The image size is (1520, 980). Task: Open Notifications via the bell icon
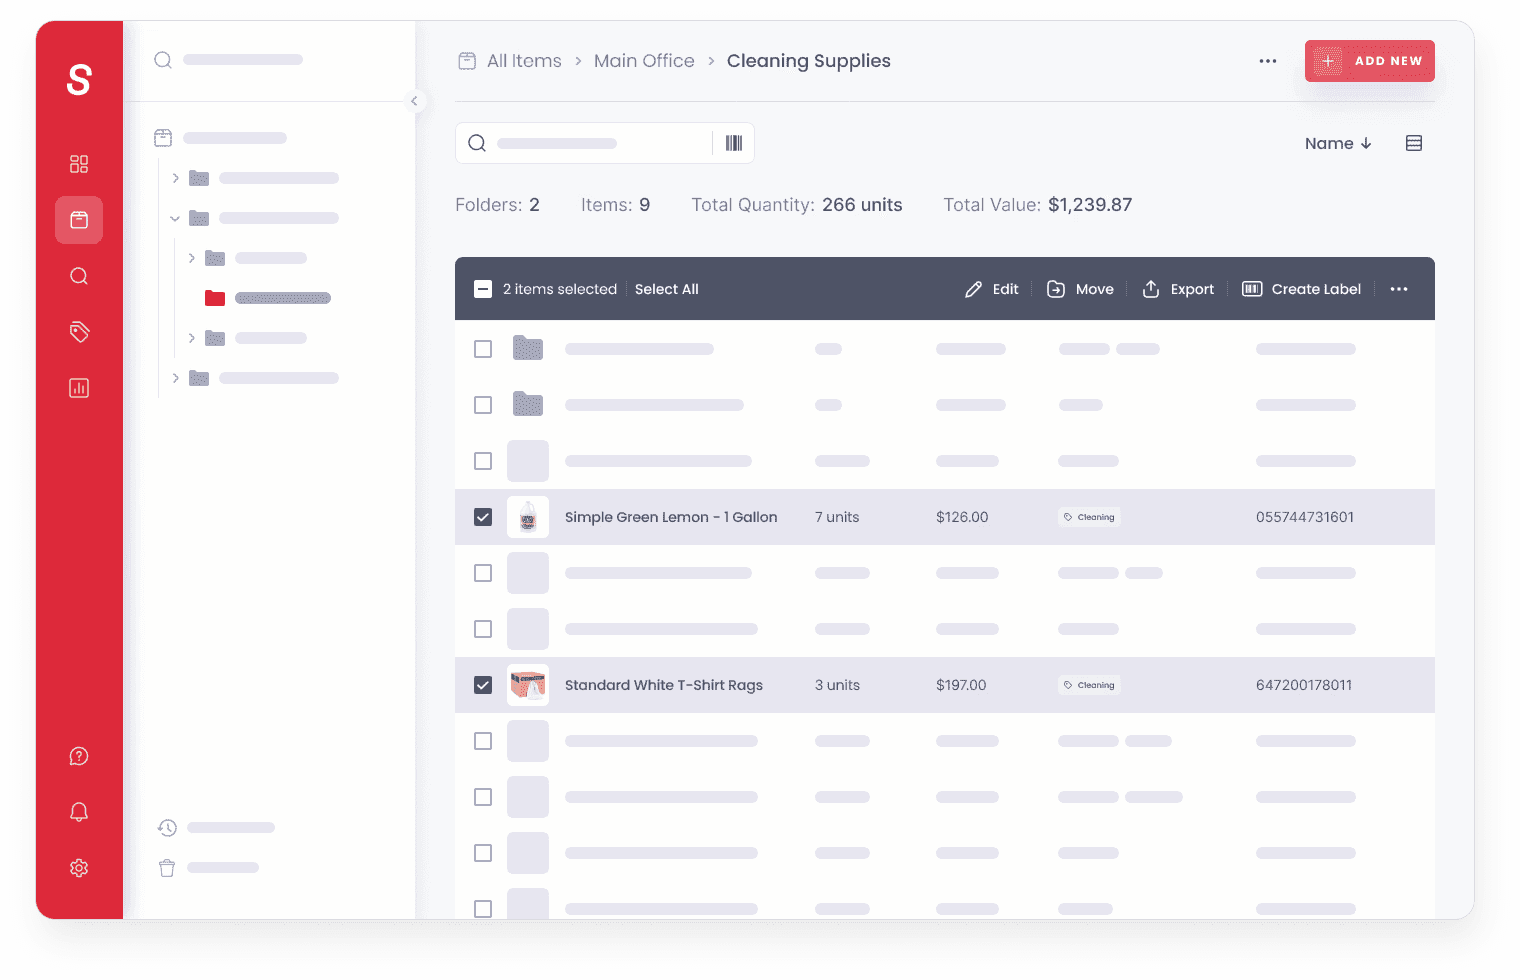79,812
